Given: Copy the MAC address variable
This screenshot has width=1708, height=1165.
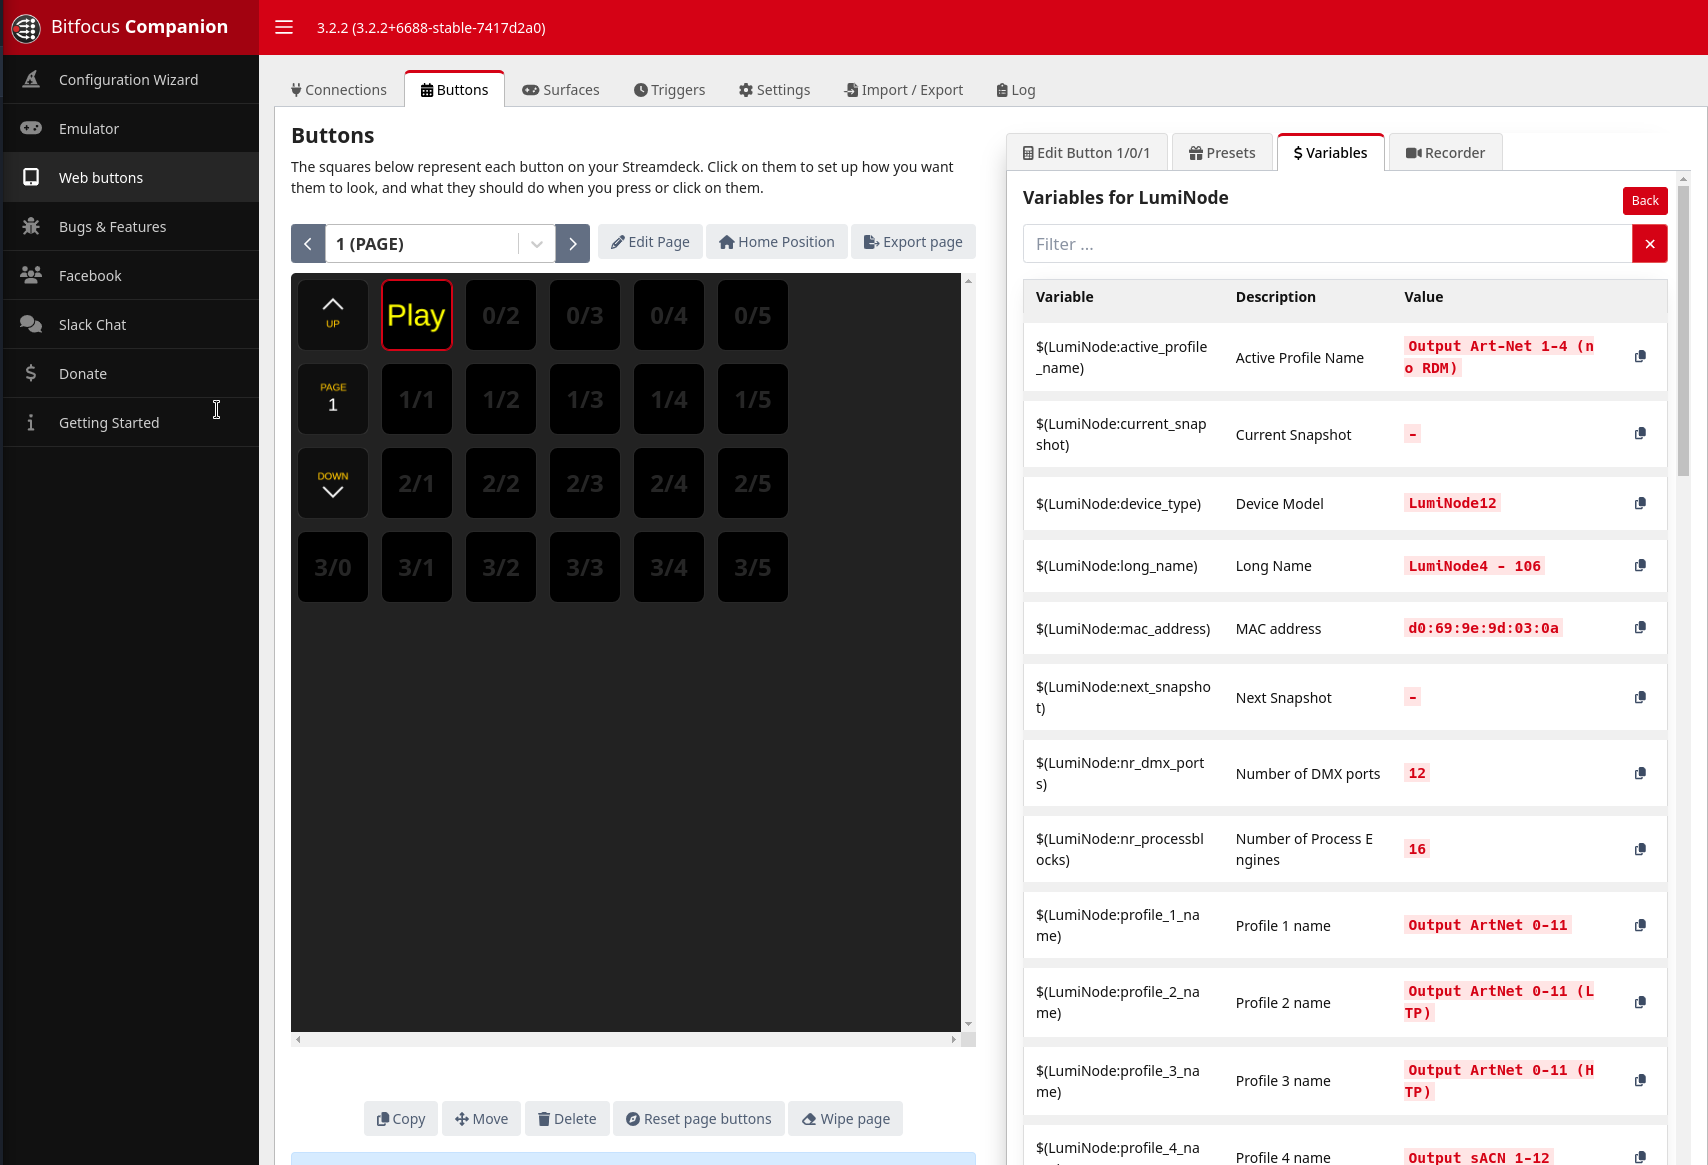Looking at the screenshot, I should pos(1640,628).
